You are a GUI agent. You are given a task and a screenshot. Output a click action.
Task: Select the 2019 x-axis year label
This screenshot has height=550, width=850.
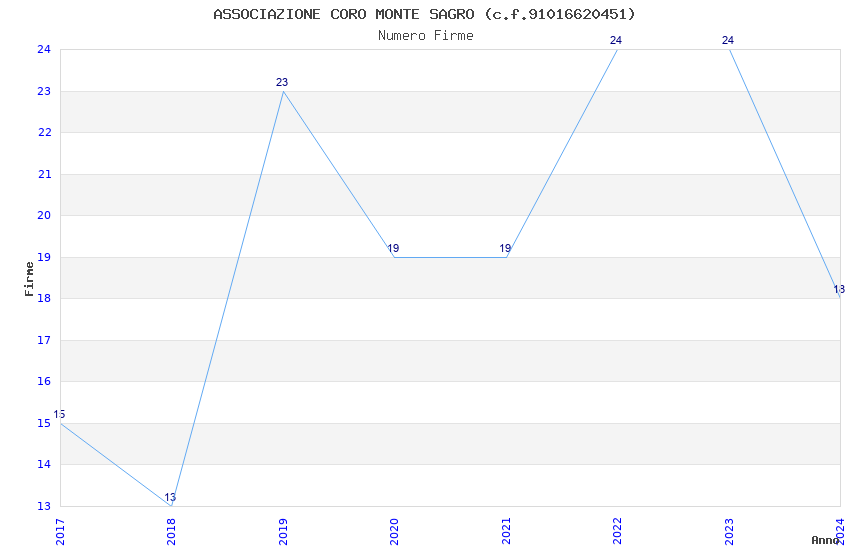click(283, 532)
